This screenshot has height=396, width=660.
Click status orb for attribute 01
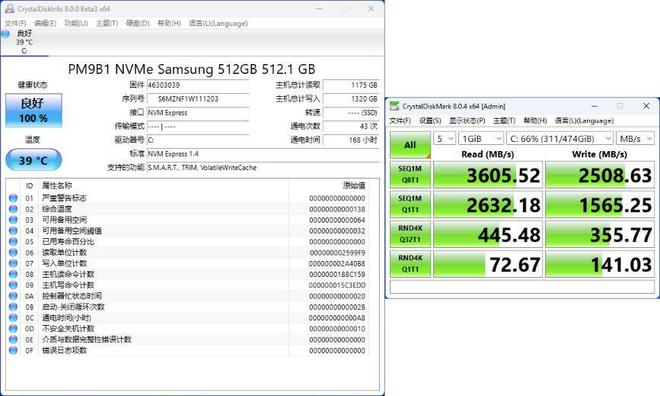tap(13, 198)
